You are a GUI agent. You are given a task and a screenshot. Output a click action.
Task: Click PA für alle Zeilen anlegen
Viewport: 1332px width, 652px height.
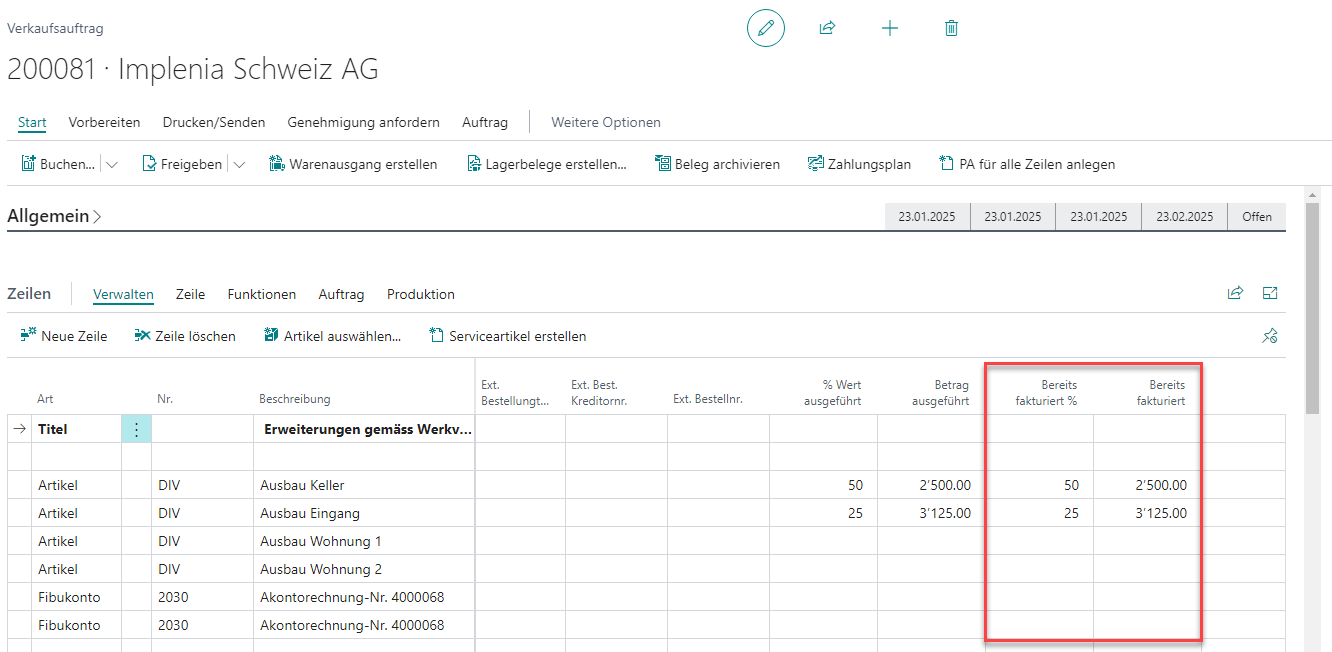pos(1027,164)
